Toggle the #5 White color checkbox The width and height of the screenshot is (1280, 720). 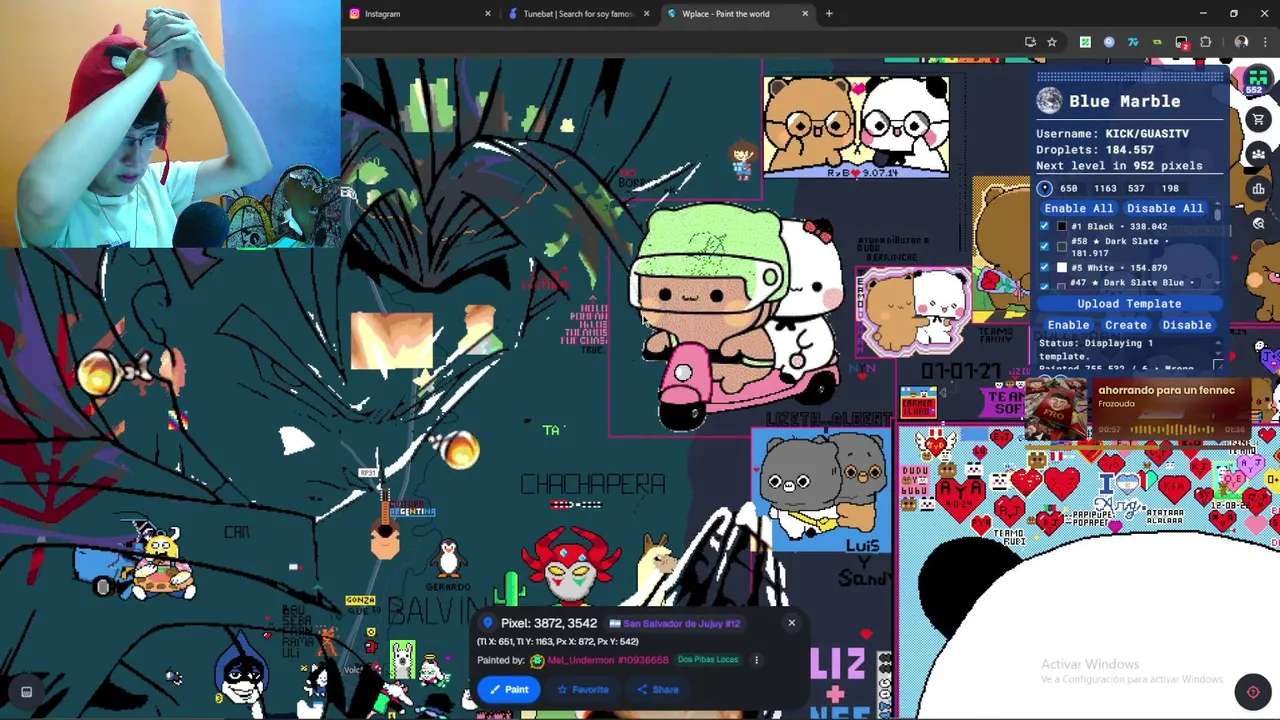pyautogui.click(x=1045, y=267)
